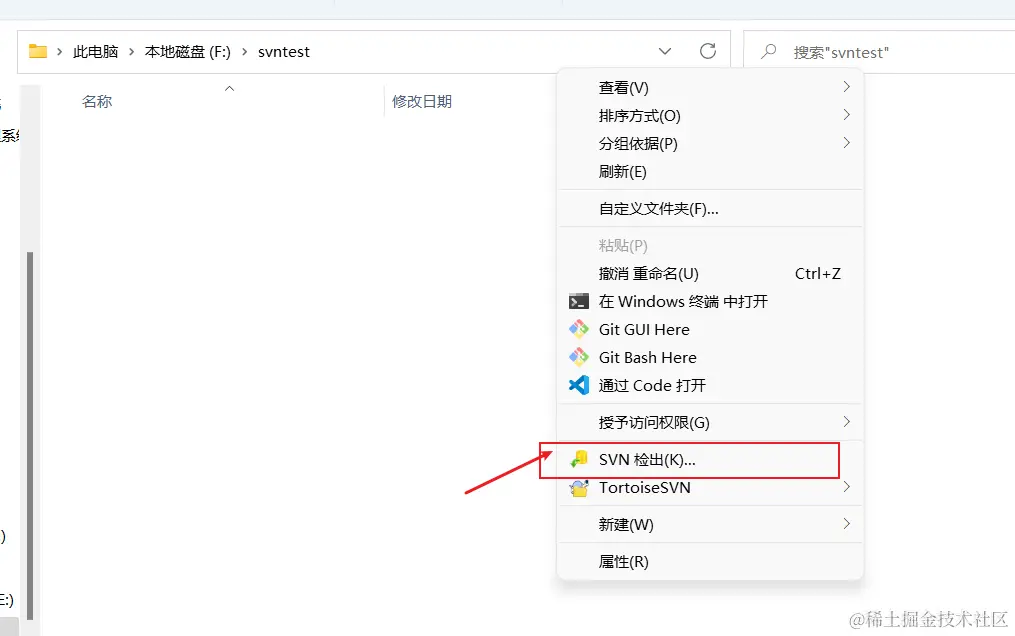Click the SVN checkout icon
Screen dimensions: 1015x636
point(579,459)
